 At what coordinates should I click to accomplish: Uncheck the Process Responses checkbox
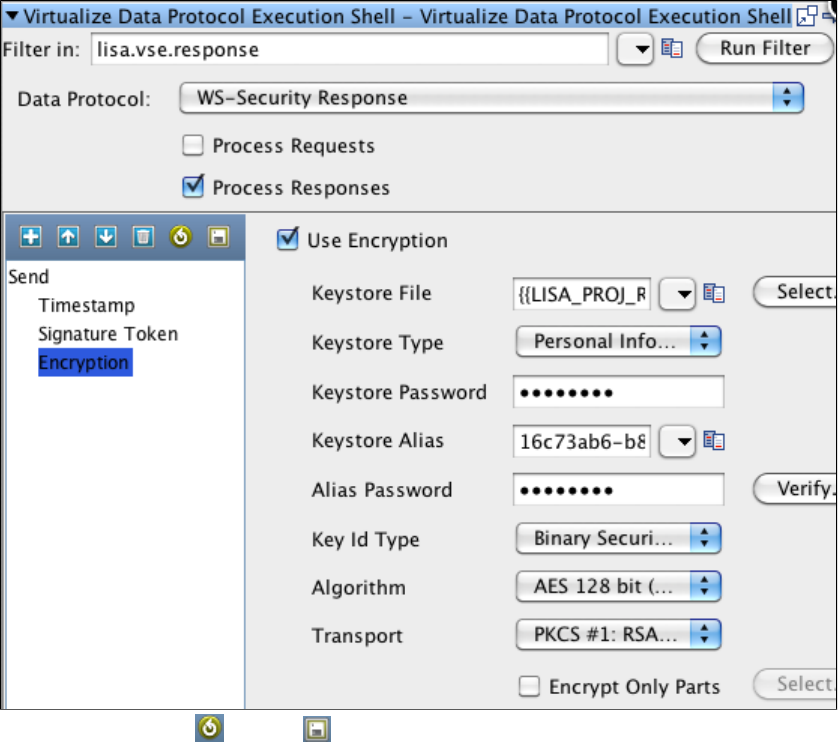pyautogui.click(x=193, y=187)
